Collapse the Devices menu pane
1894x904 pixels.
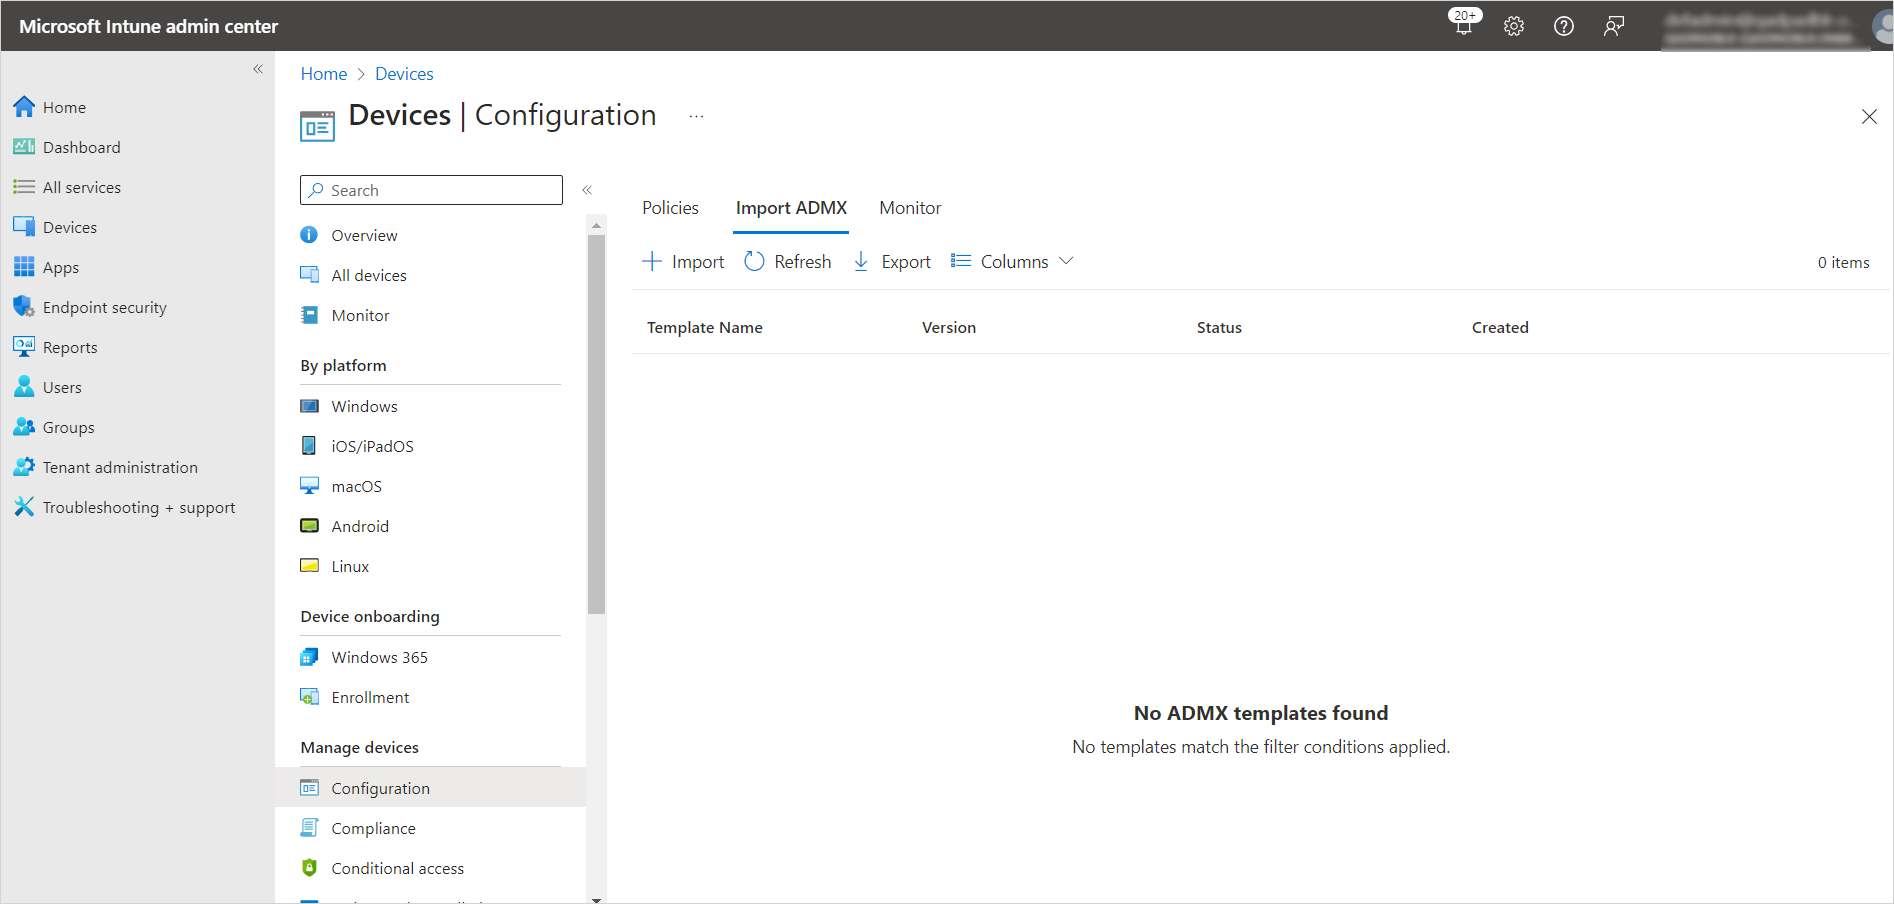pyautogui.click(x=587, y=190)
